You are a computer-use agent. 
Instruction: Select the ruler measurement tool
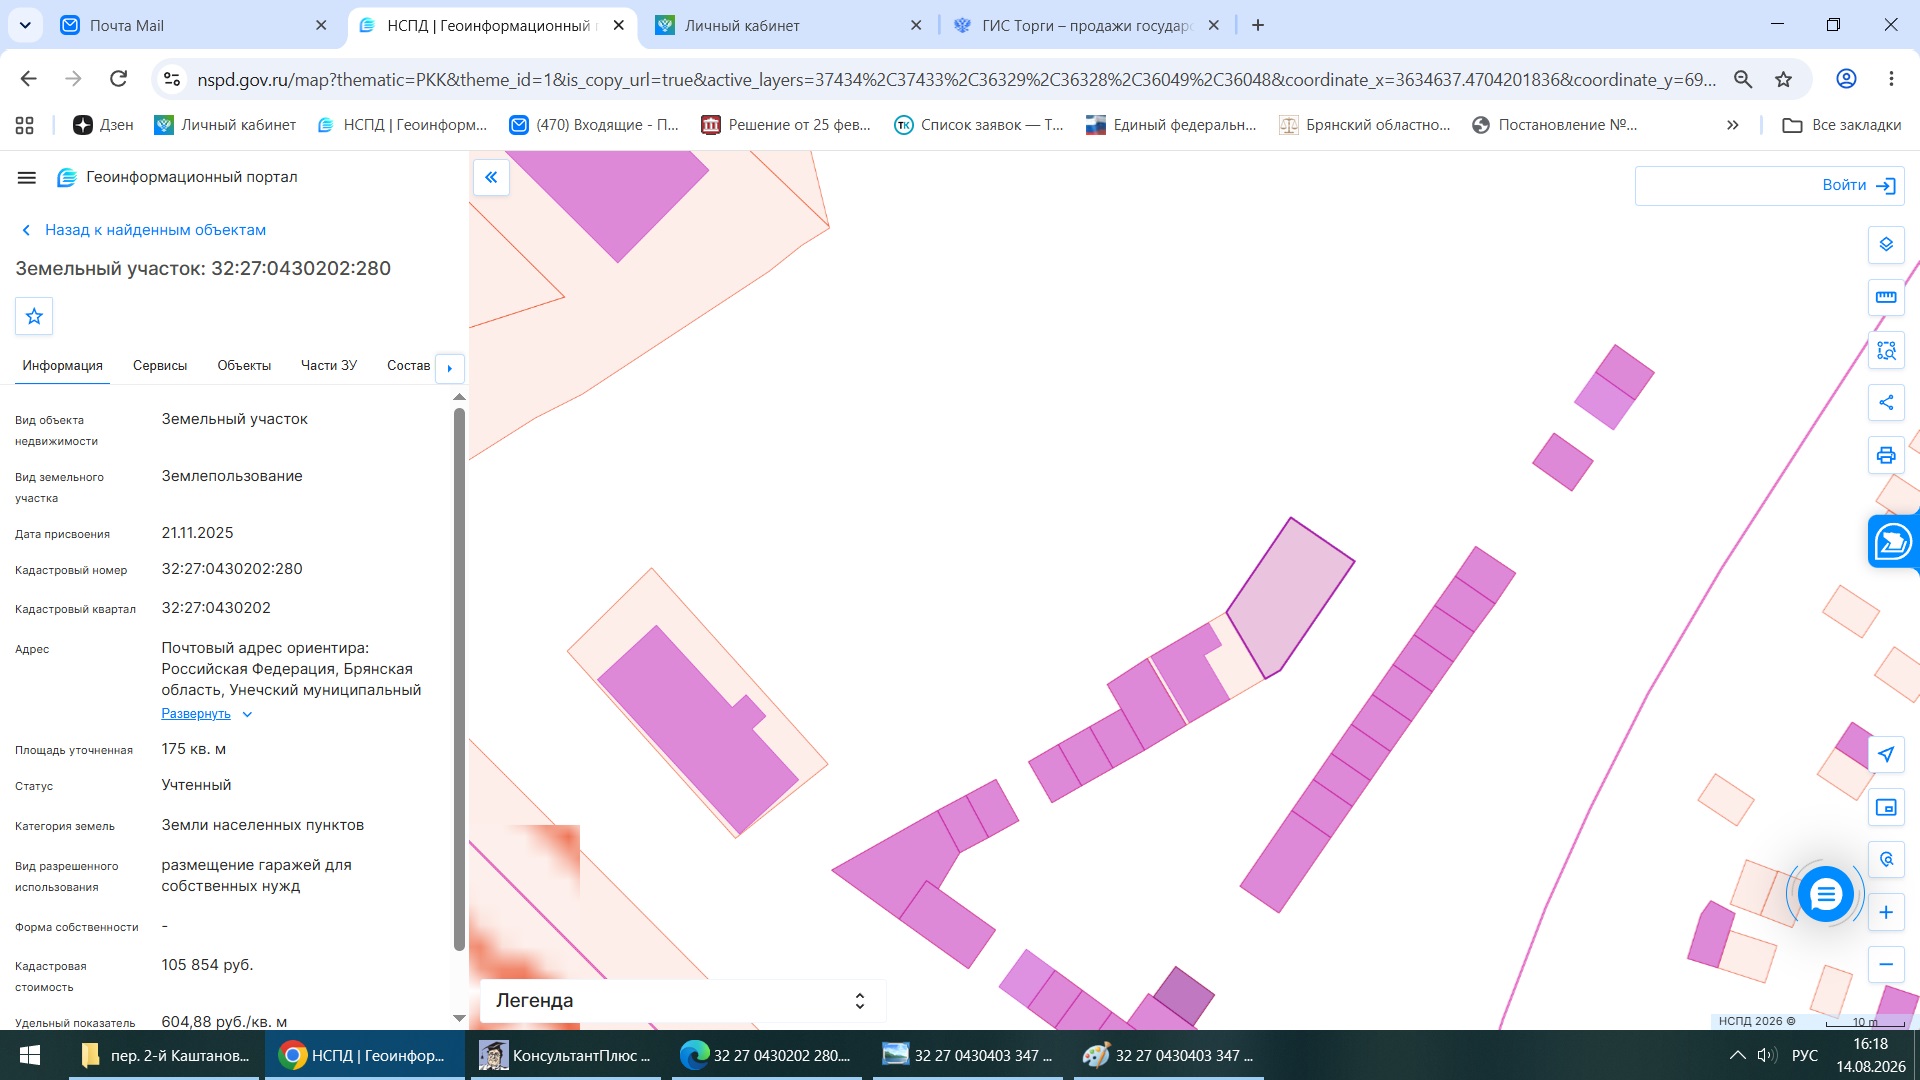click(1886, 297)
